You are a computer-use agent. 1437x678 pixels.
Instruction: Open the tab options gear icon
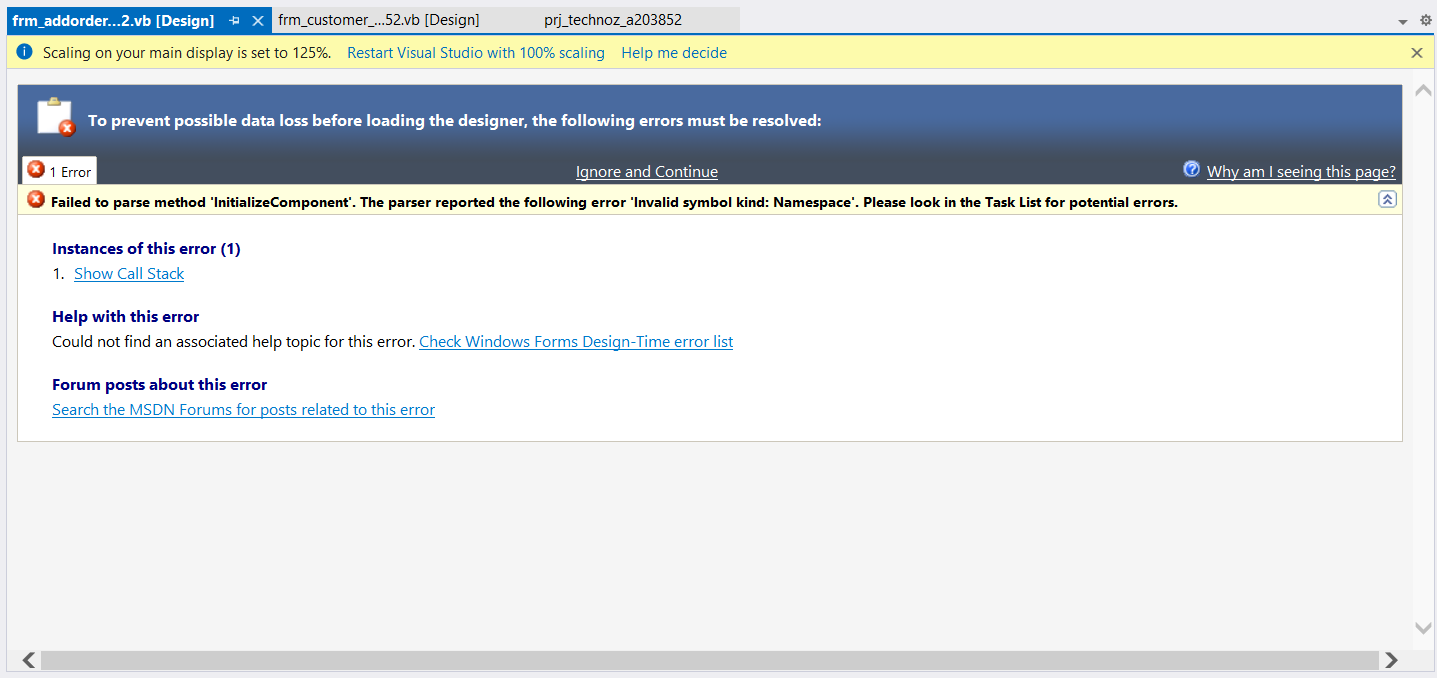coord(1426,20)
